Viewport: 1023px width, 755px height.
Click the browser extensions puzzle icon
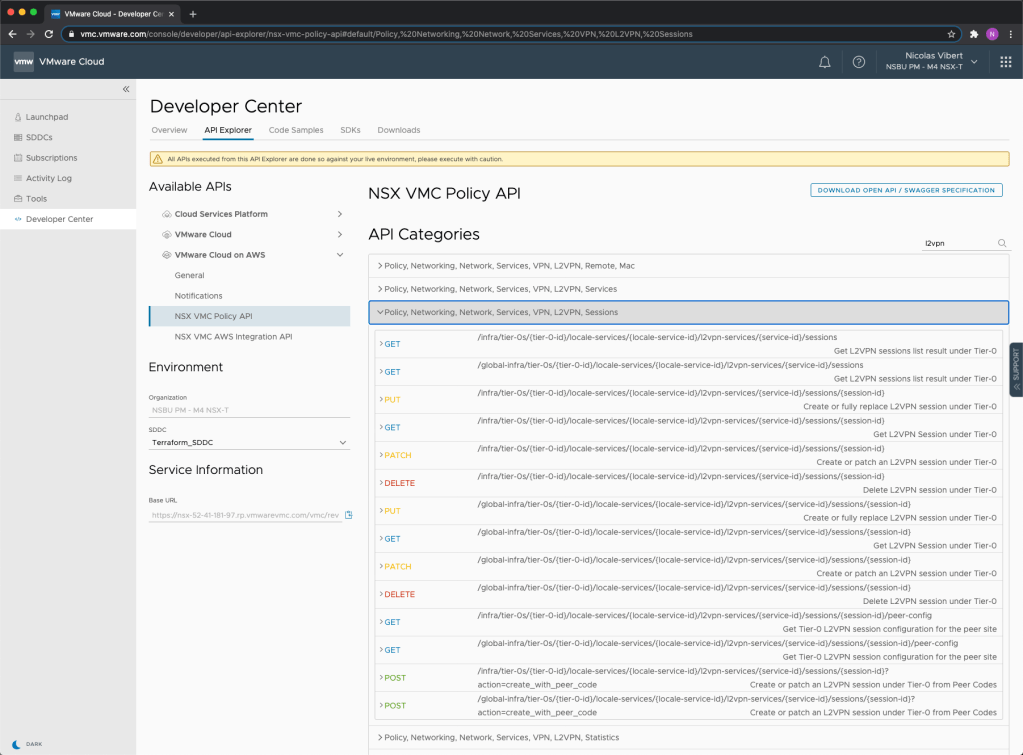[x=973, y=33]
